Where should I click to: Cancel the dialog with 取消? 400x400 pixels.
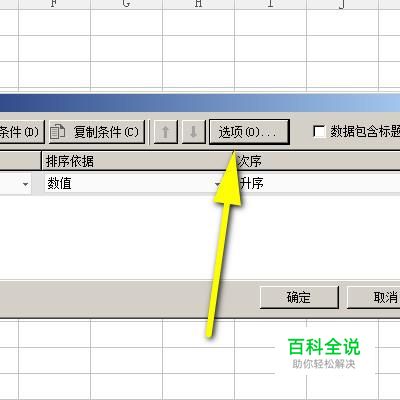click(x=374, y=297)
